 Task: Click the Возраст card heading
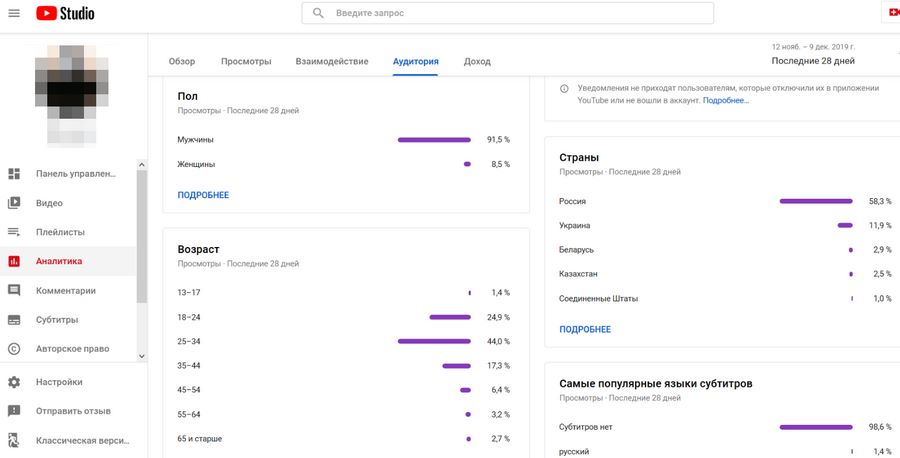pyautogui.click(x=199, y=250)
